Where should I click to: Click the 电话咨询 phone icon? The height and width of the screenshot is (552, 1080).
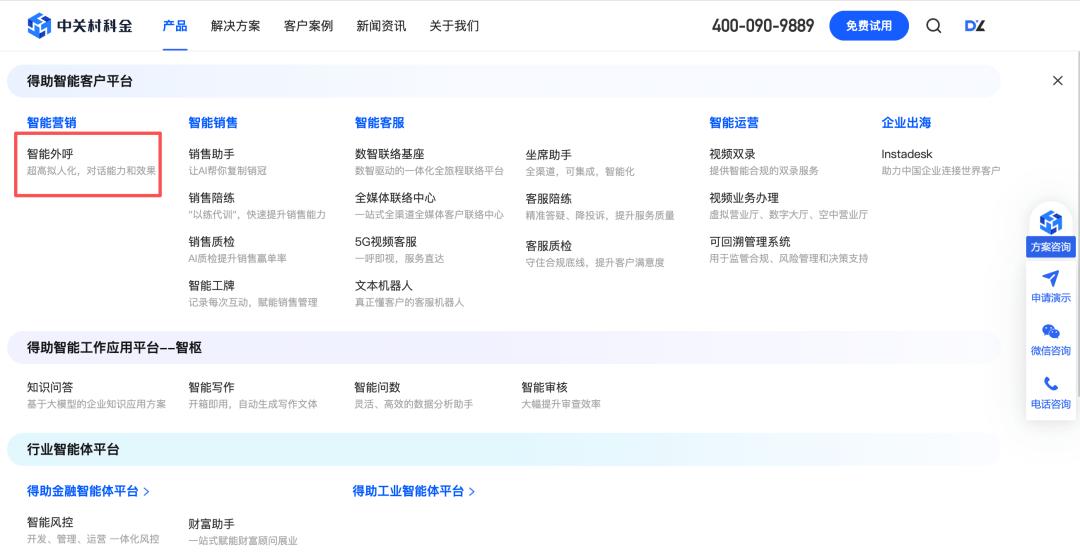tap(1050, 384)
